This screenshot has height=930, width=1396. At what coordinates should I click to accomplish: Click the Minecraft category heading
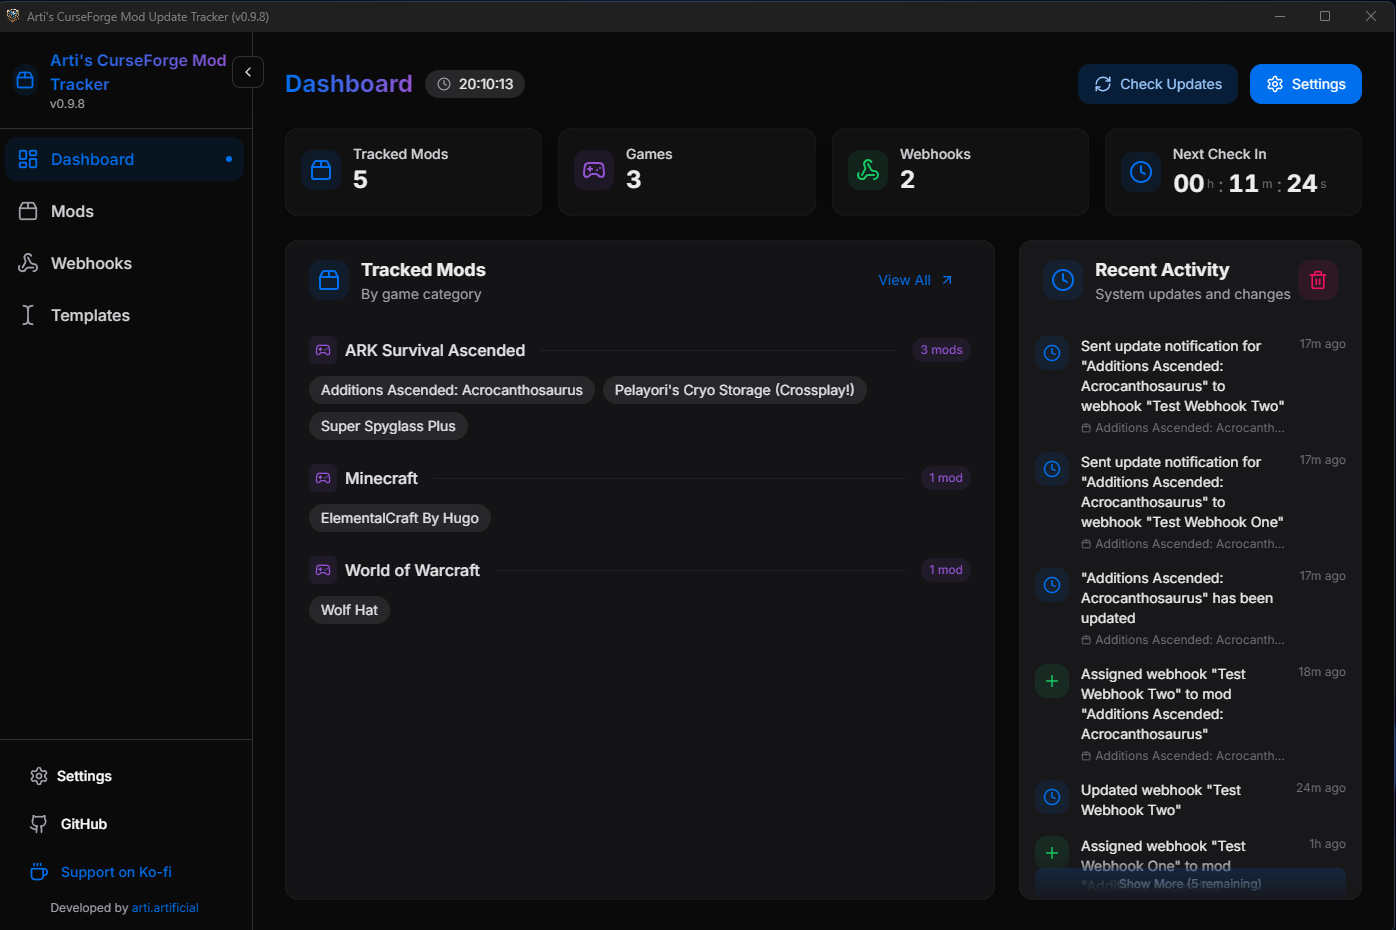pos(381,478)
